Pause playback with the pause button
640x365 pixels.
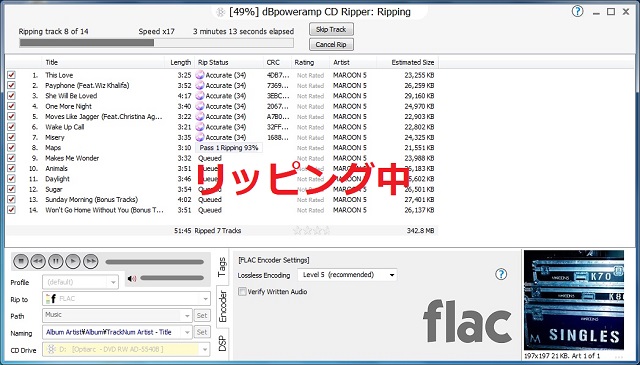point(56,261)
